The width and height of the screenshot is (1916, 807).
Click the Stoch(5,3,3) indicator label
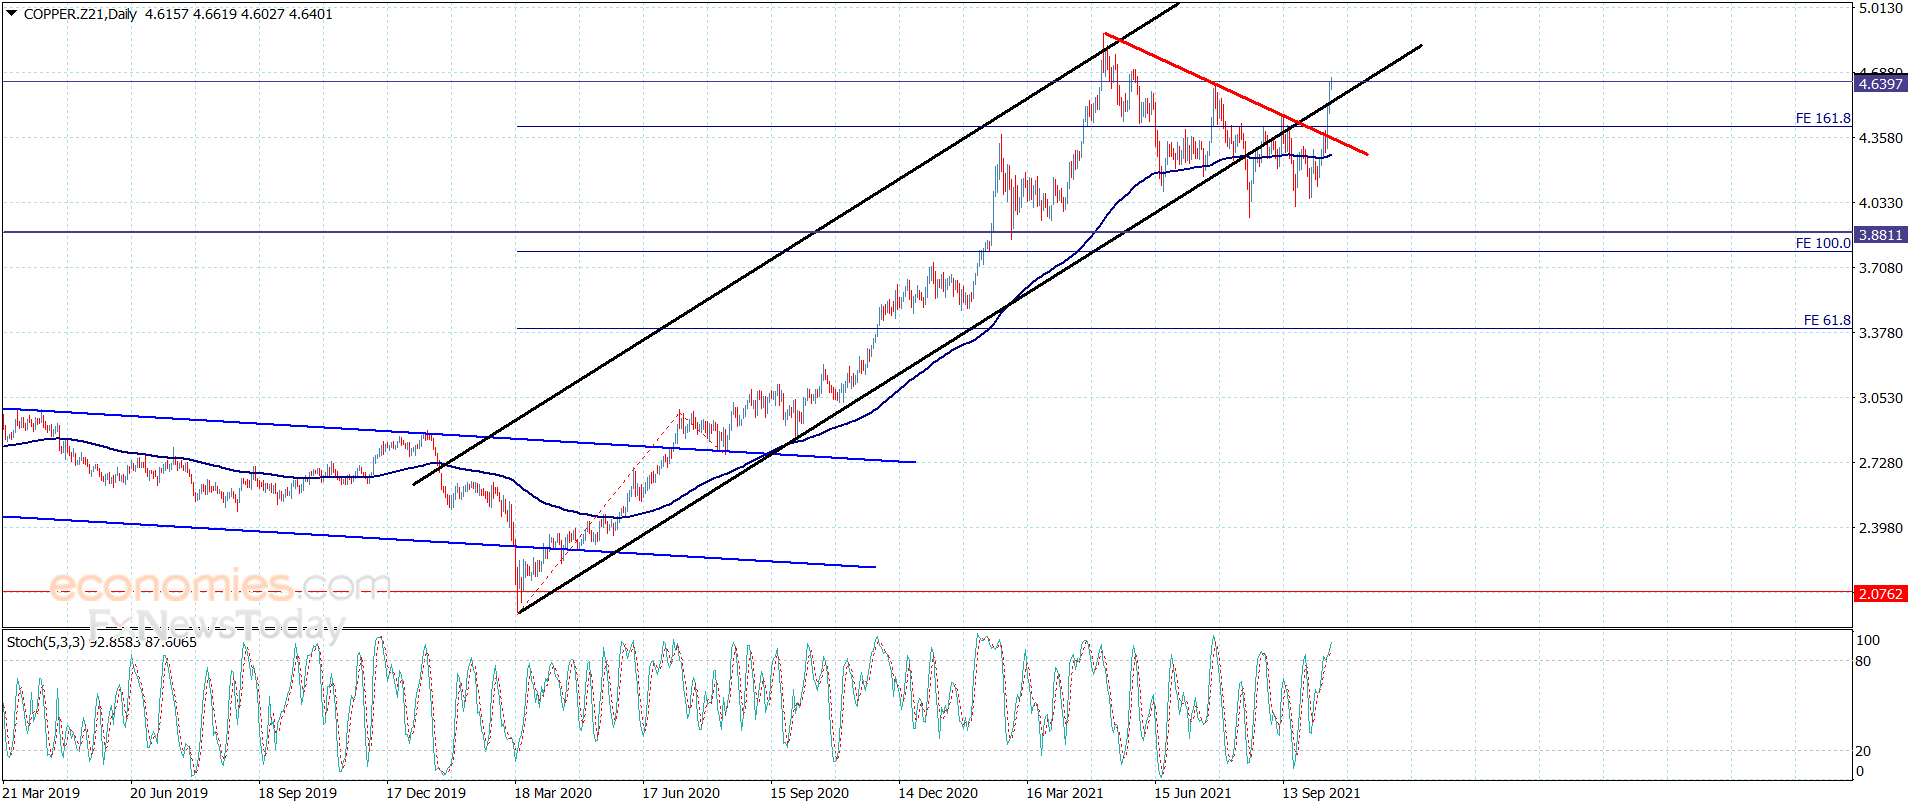[46, 642]
